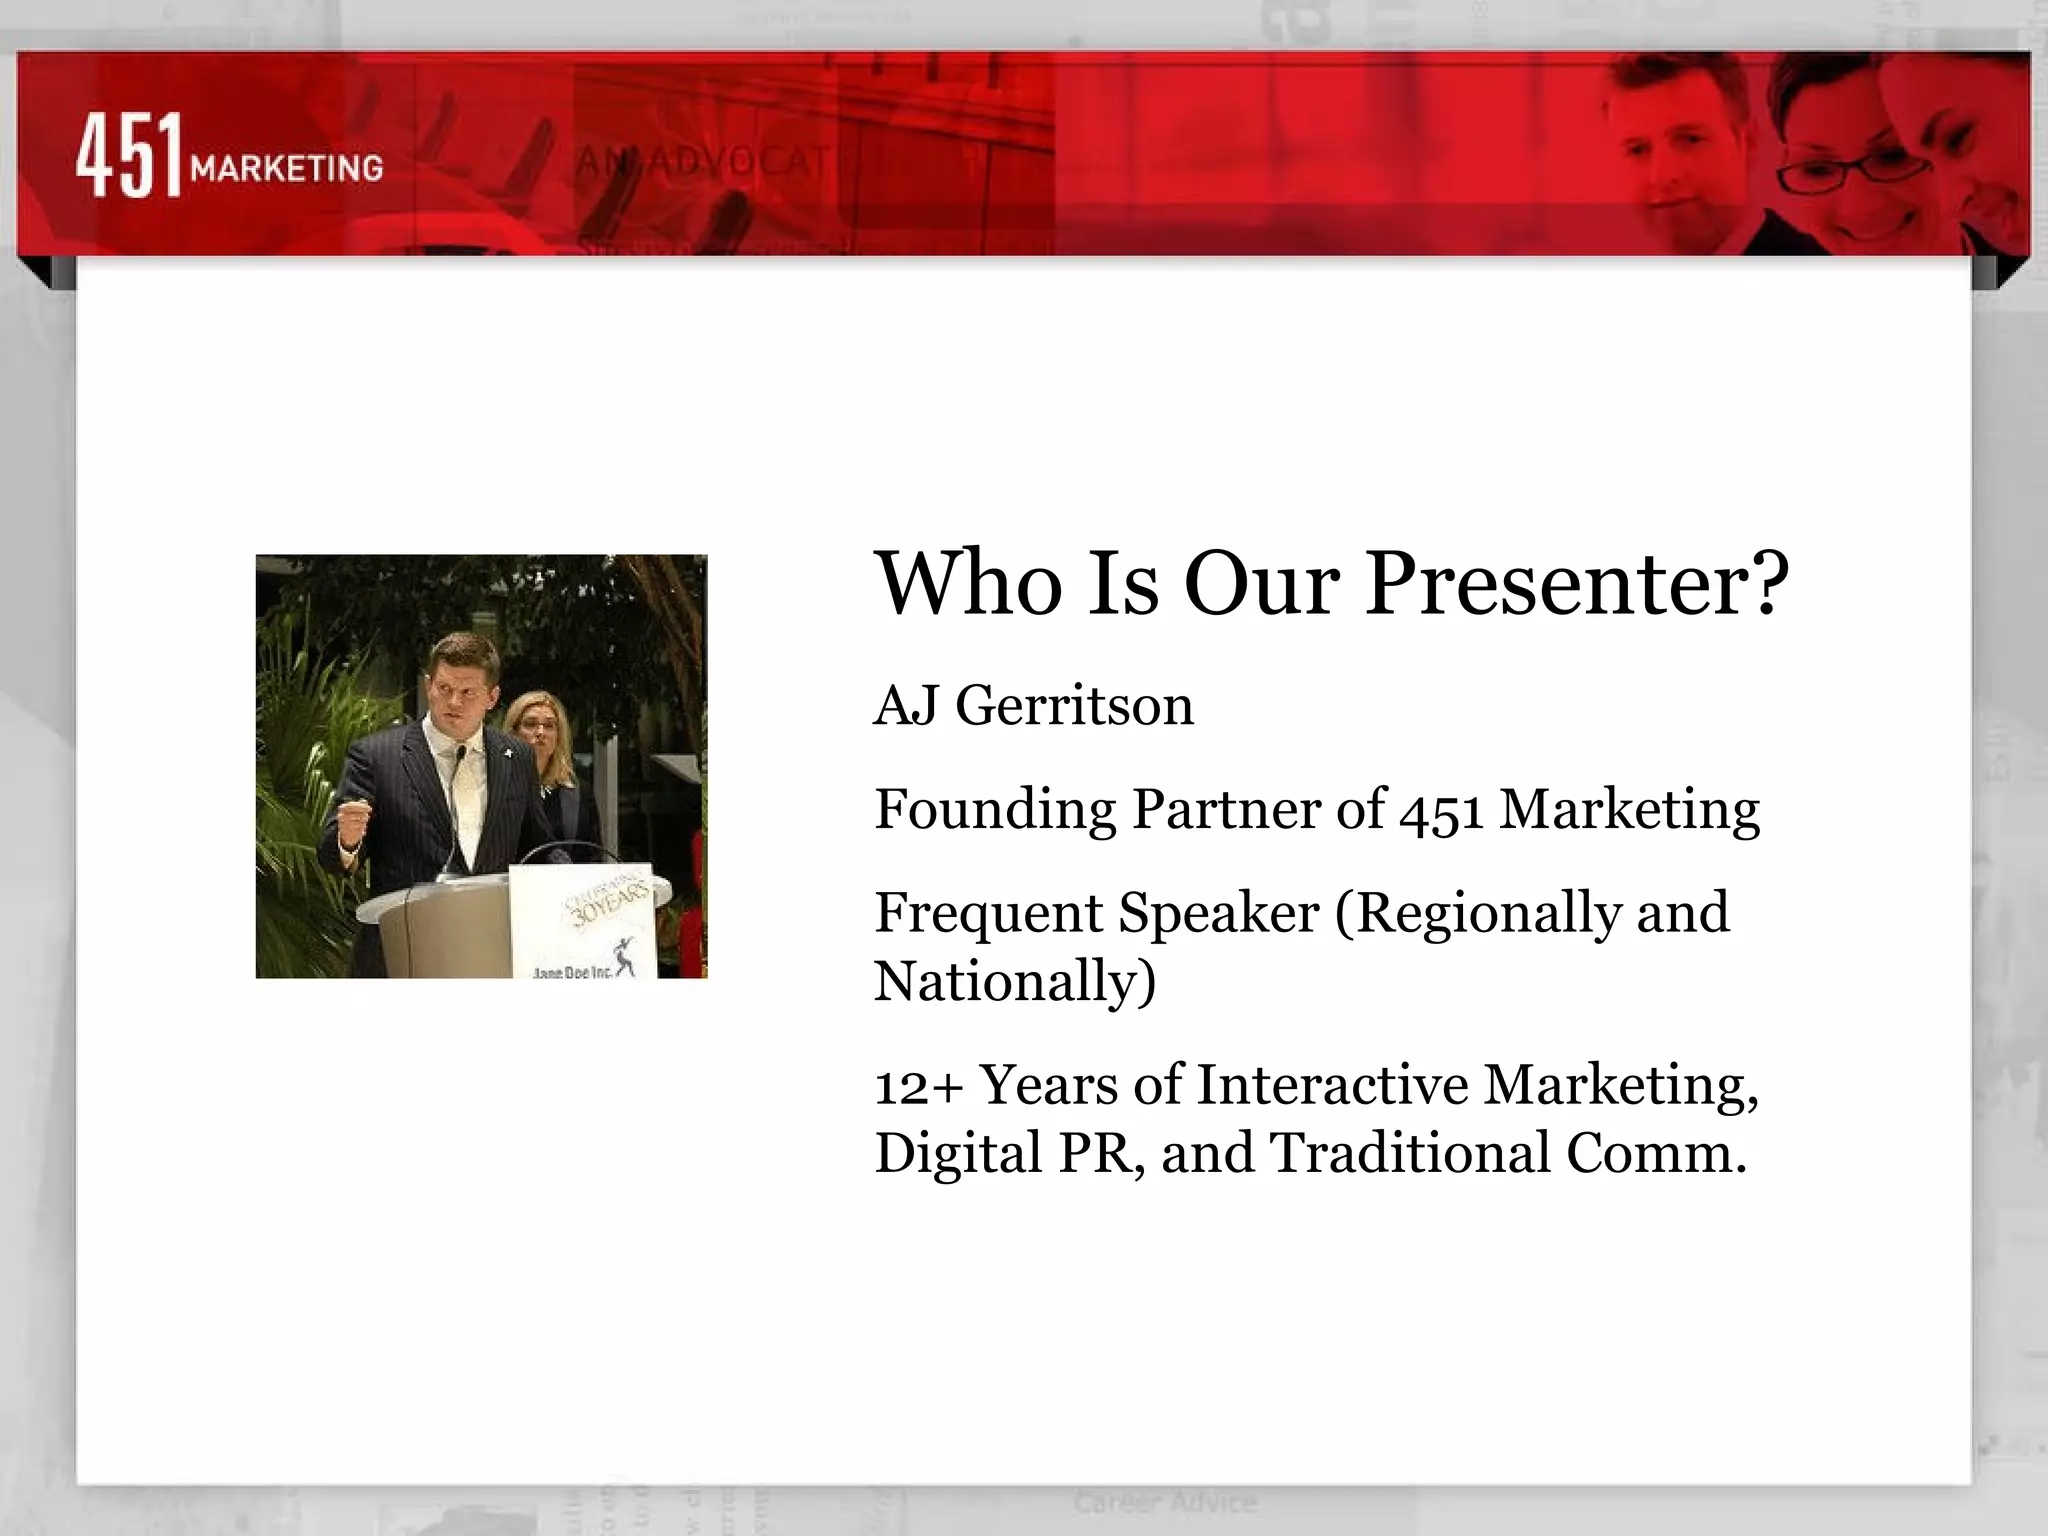Image resolution: width=2048 pixels, height=1536 pixels.
Task: Click the MARKETING word in the header logo
Action: point(287,168)
